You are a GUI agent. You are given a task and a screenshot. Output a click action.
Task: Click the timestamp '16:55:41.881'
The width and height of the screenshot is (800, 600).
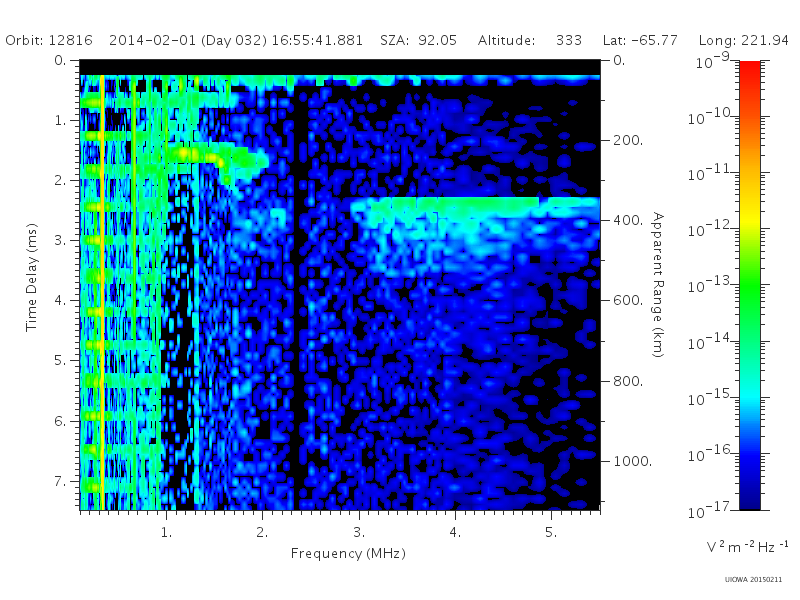[317, 40]
